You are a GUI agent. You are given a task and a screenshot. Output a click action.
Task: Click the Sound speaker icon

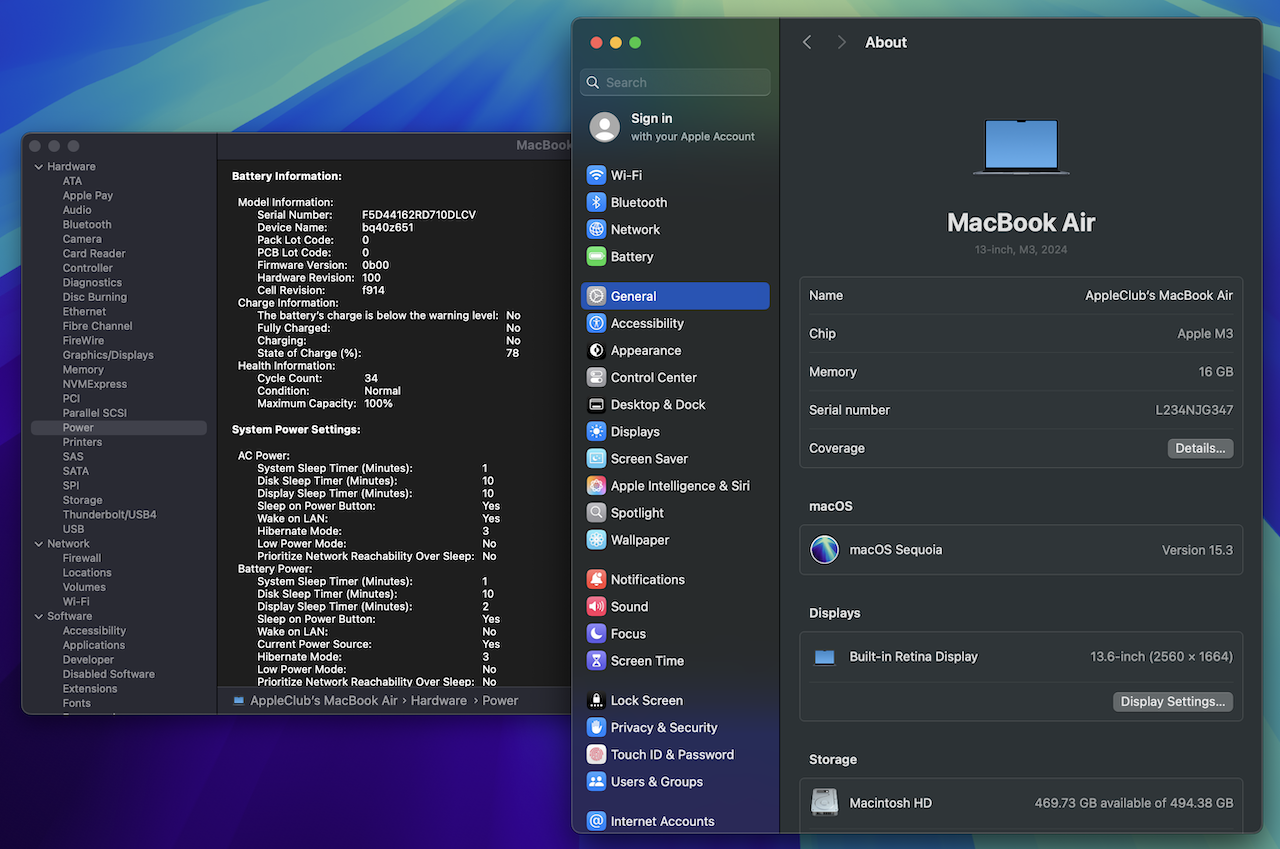coord(596,606)
